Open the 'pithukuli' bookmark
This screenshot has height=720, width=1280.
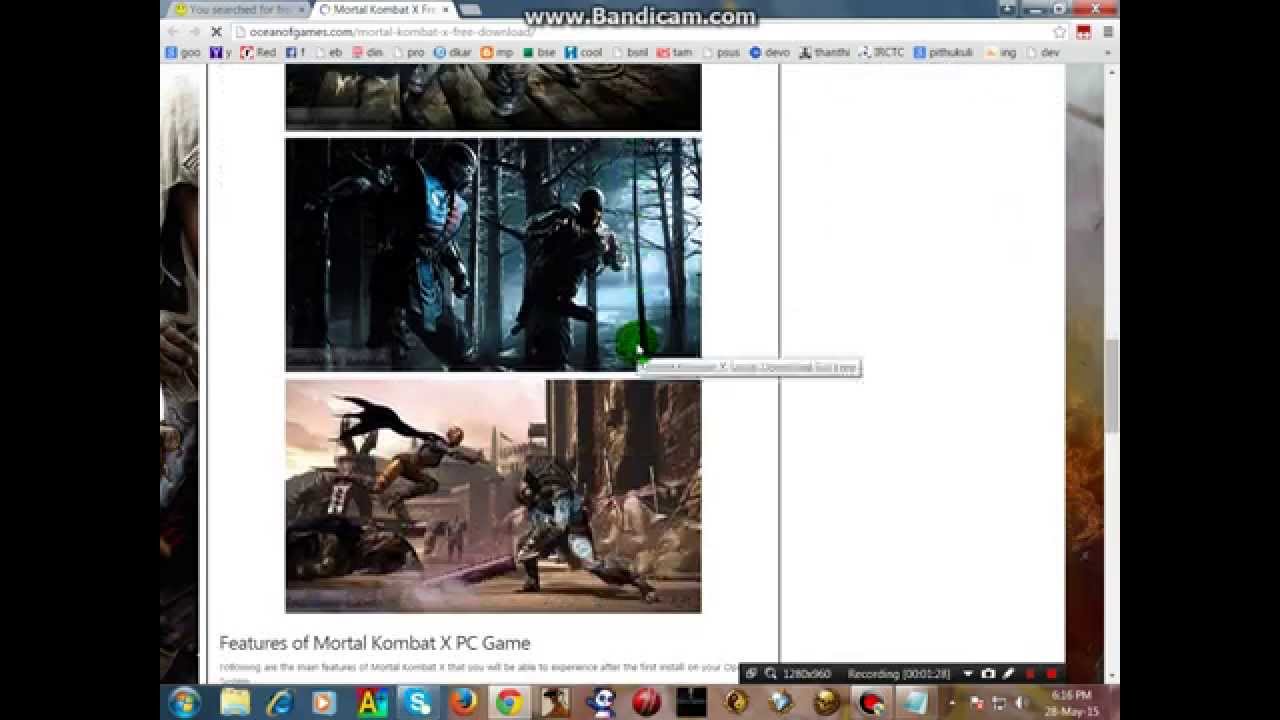click(x=943, y=52)
